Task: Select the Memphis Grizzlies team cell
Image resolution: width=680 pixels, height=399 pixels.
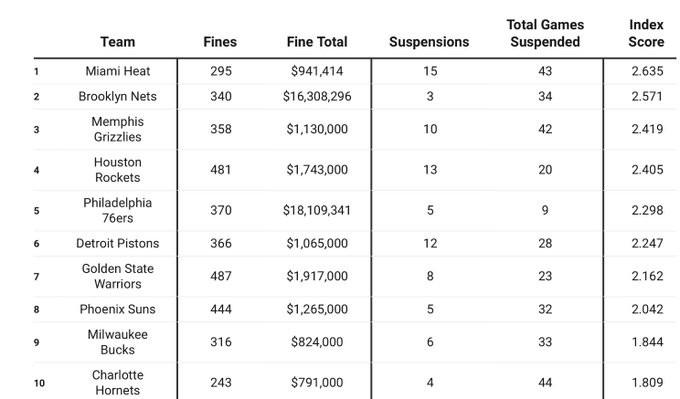Action: [118, 129]
